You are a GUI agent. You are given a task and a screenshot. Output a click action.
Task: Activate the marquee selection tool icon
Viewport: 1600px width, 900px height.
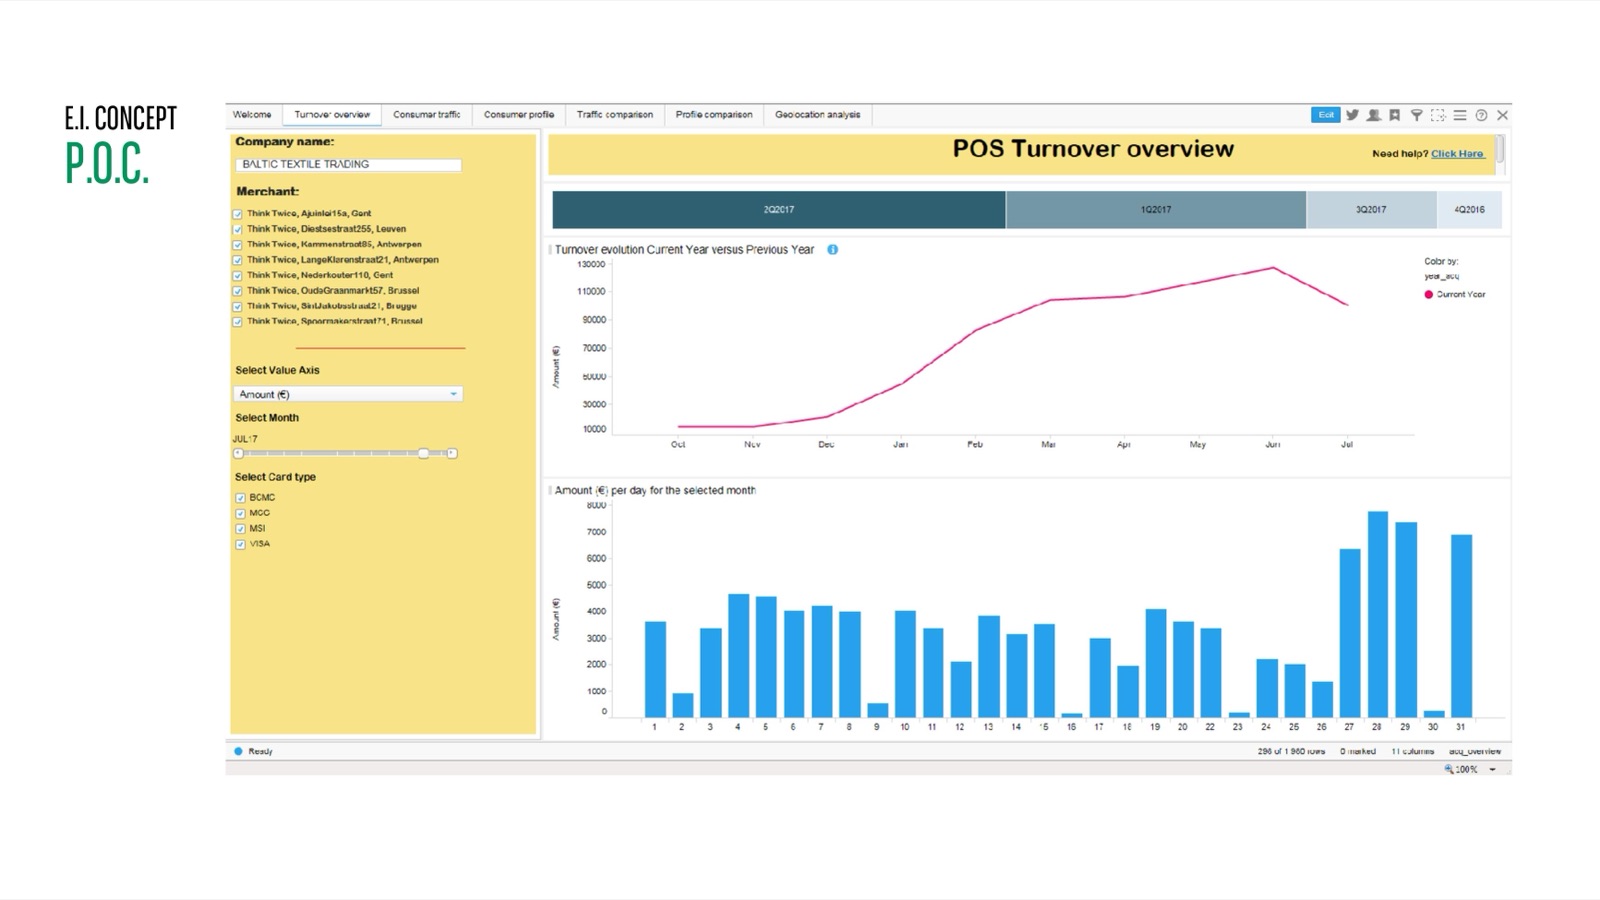pos(1439,116)
